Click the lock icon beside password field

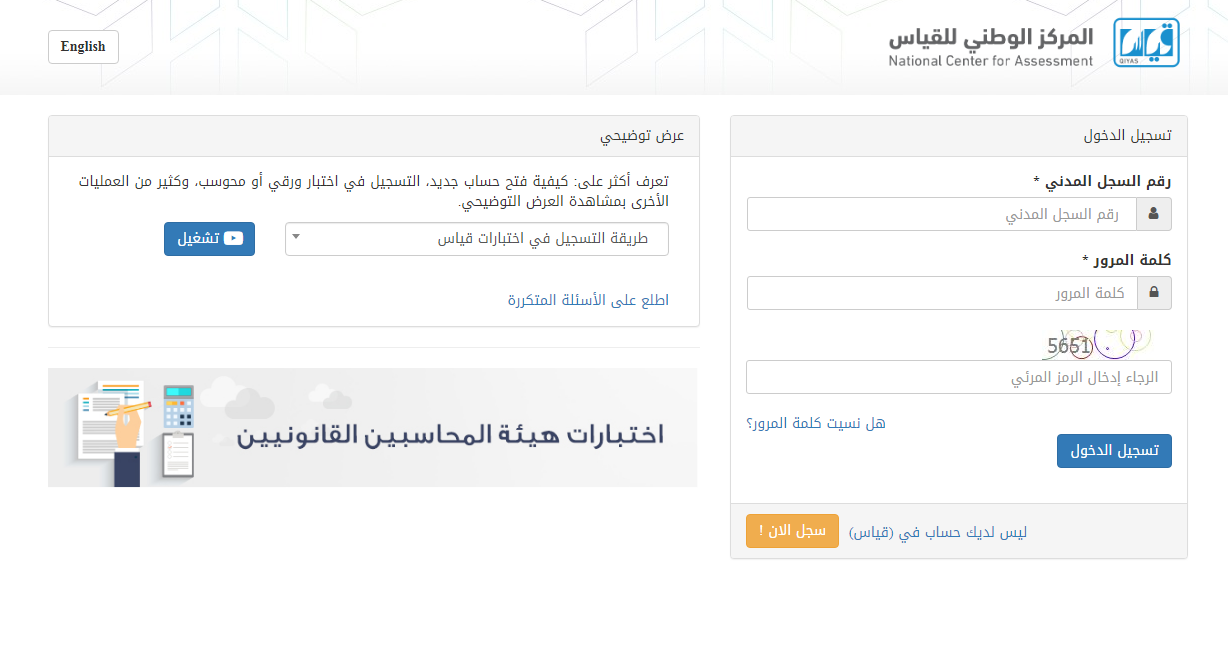tap(1154, 293)
